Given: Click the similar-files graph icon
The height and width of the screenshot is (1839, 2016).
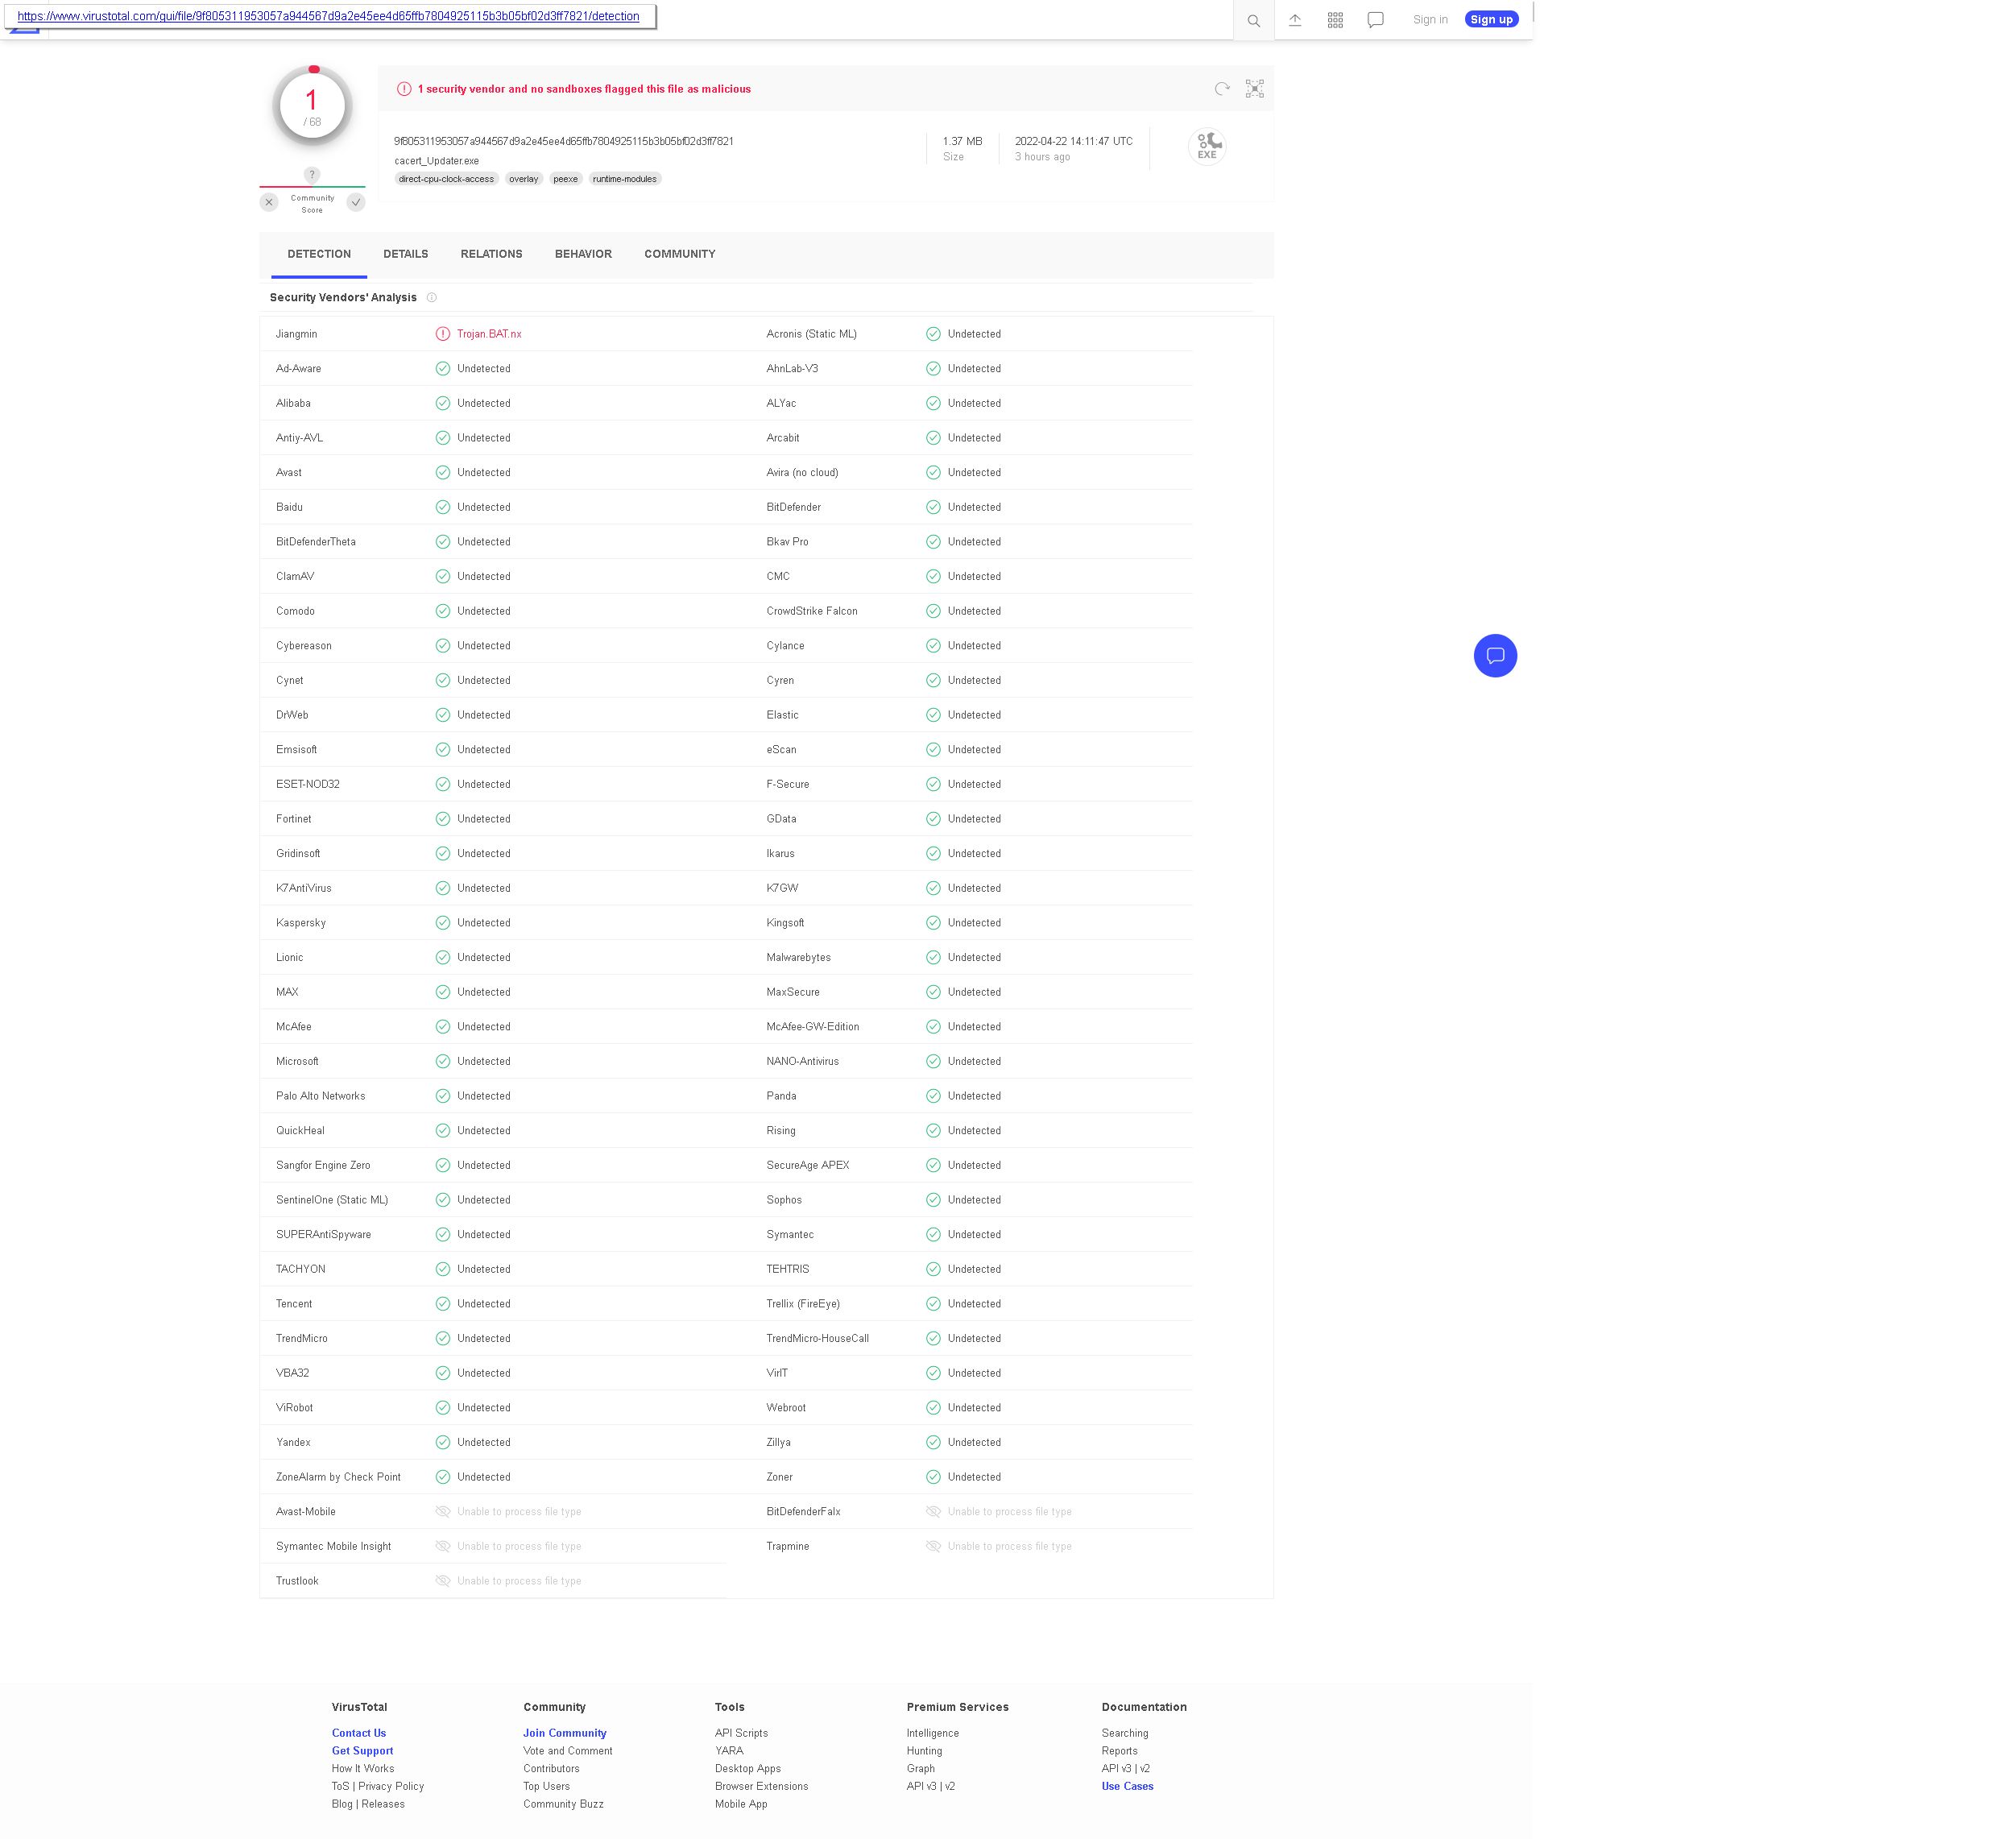Looking at the screenshot, I should [1255, 89].
